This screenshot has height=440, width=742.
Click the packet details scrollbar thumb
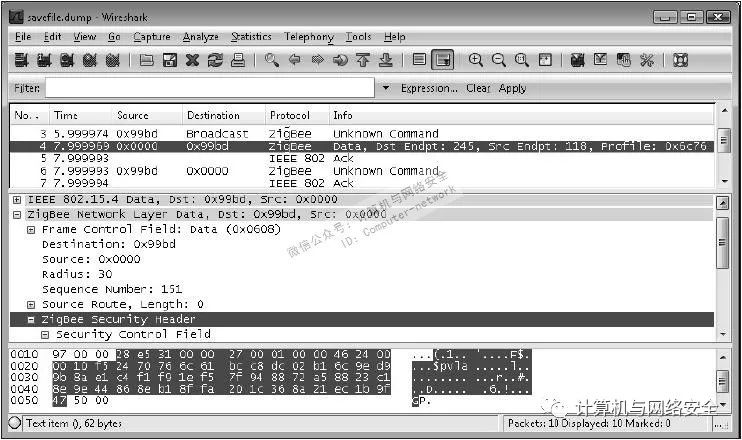[x=722, y=243]
